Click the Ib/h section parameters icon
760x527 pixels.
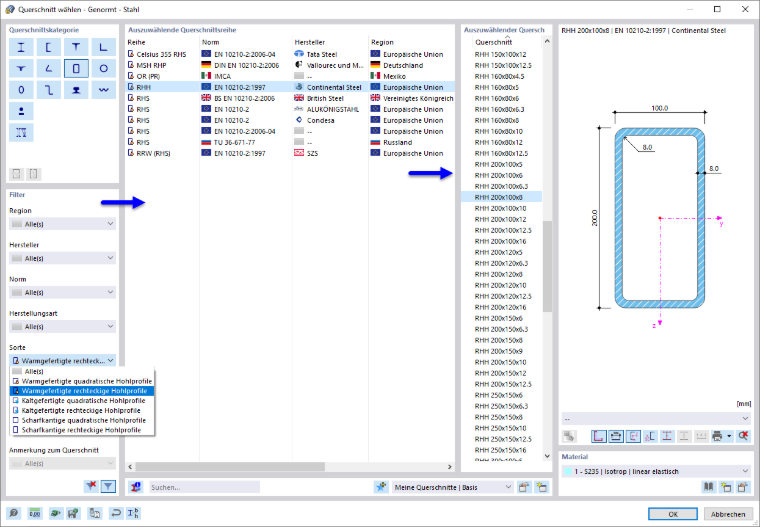click(133, 513)
